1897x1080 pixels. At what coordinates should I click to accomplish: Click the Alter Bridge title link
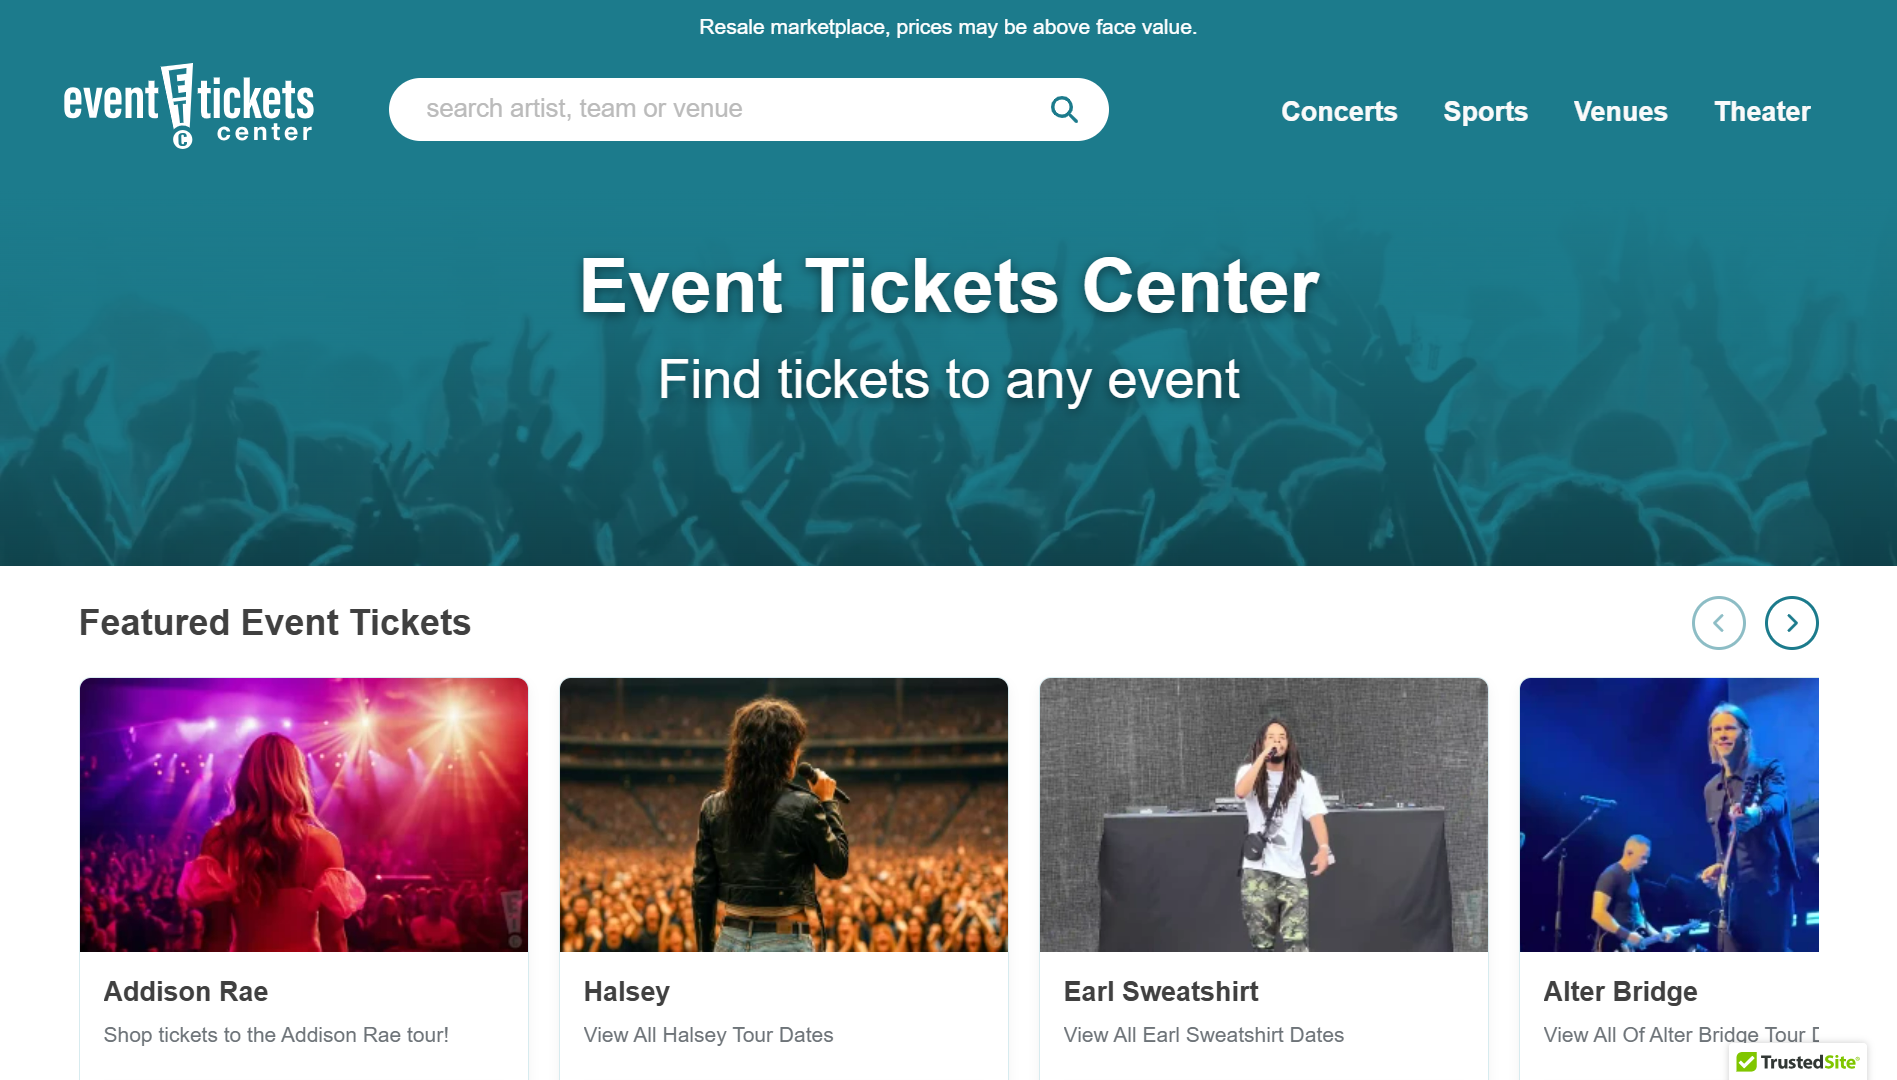[1620, 991]
